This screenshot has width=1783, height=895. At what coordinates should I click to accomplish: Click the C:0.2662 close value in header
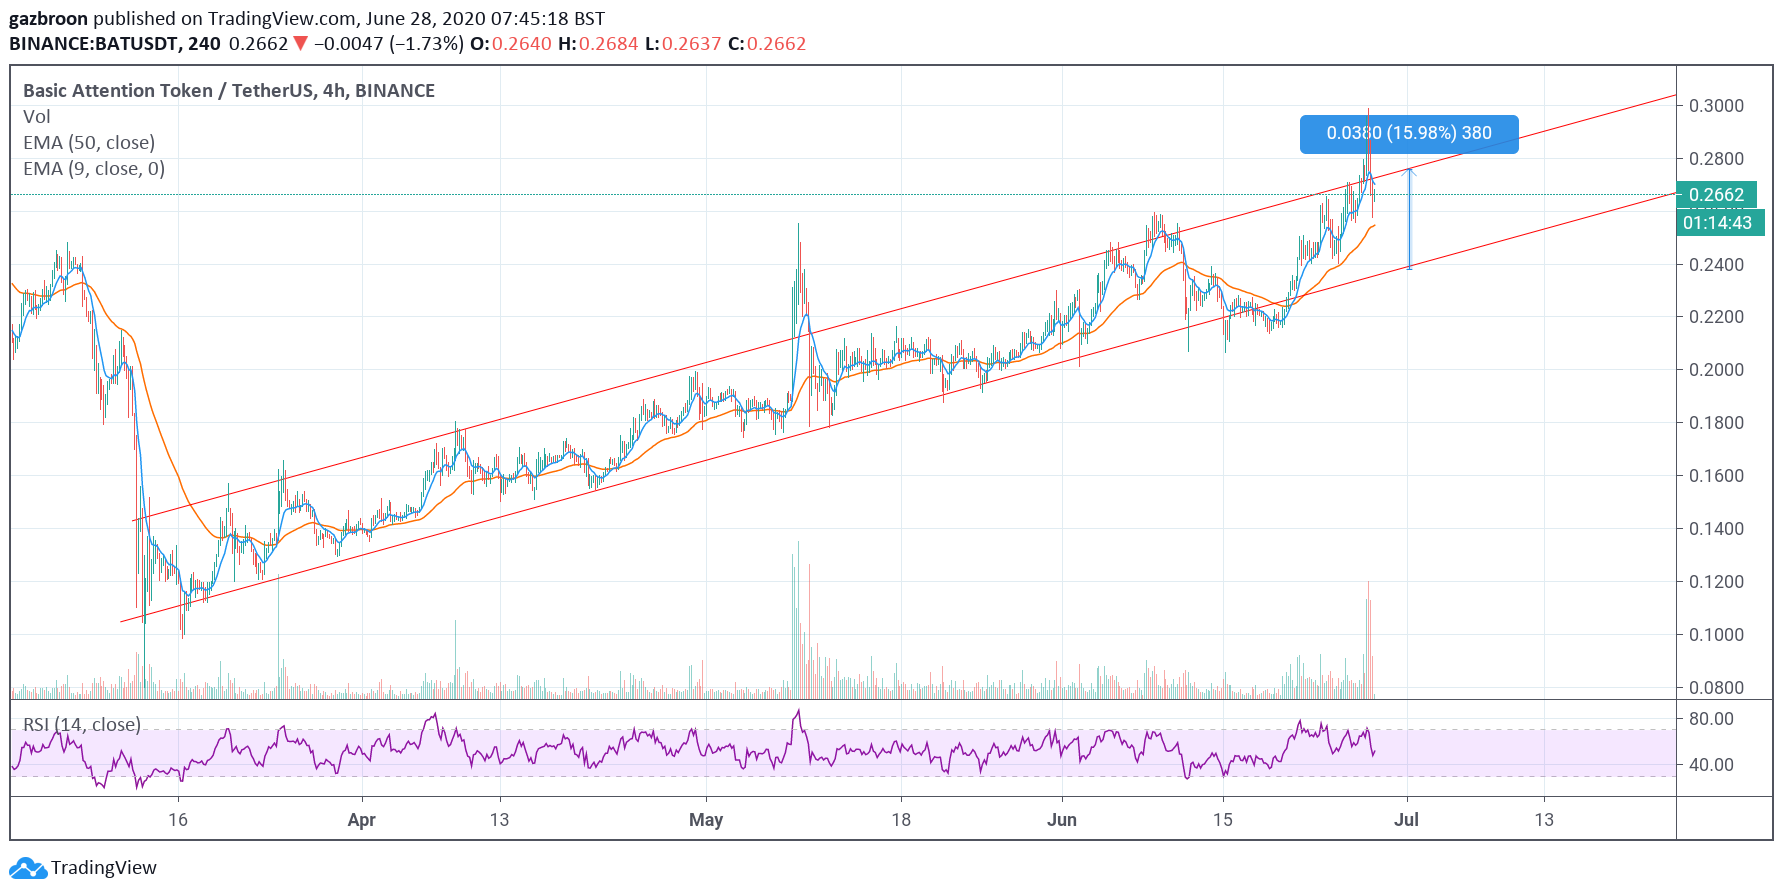pyautogui.click(x=767, y=43)
